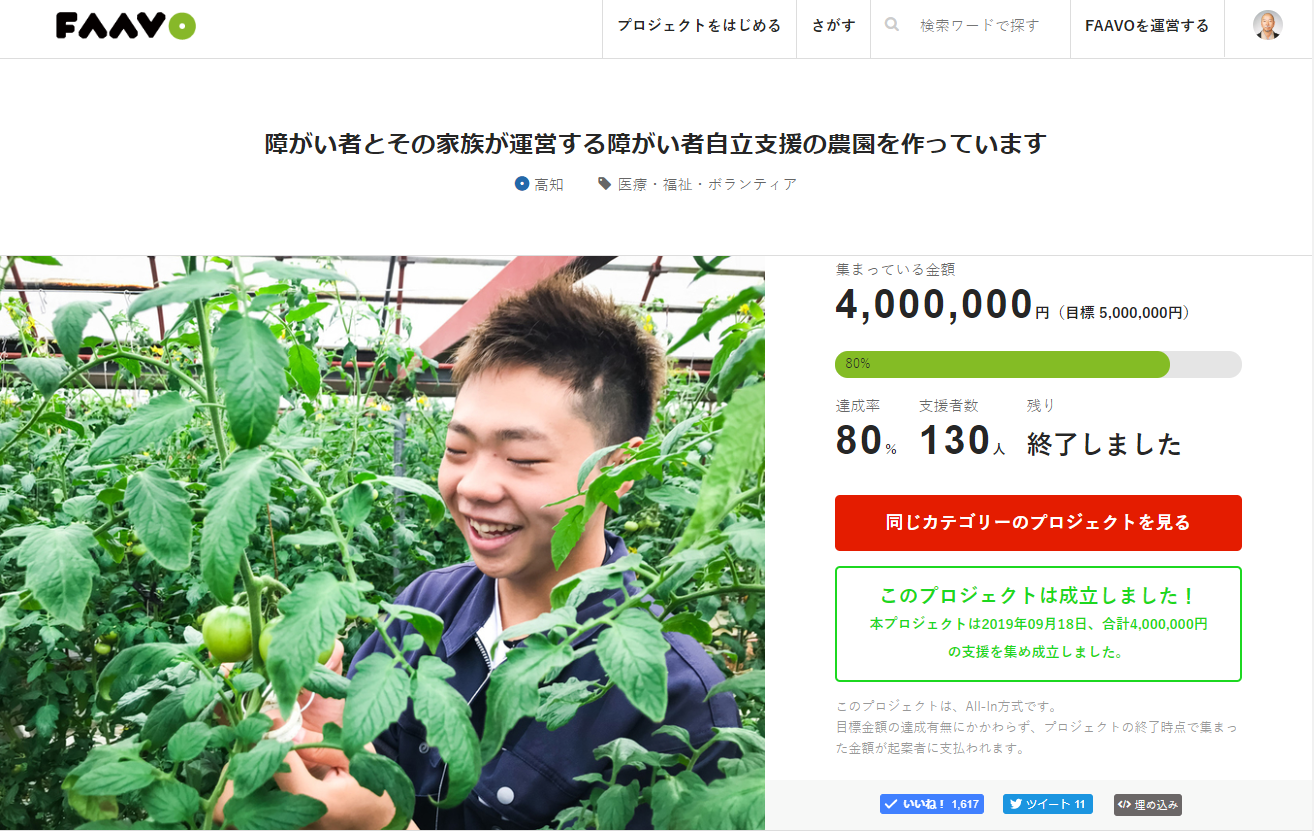Click the blue location pin icon
The height and width of the screenshot is (836, 1314).
point(521,184)
